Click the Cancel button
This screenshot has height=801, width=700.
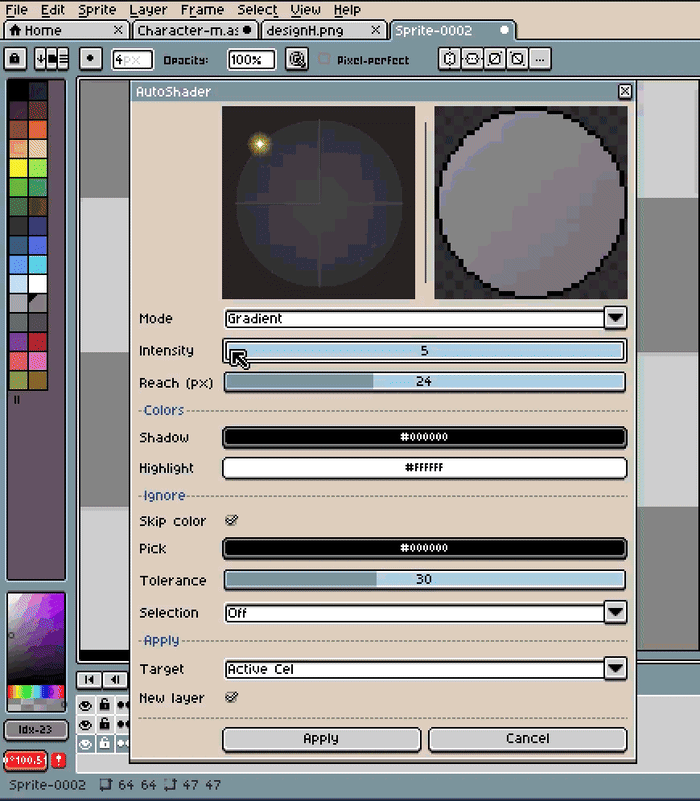527,739
